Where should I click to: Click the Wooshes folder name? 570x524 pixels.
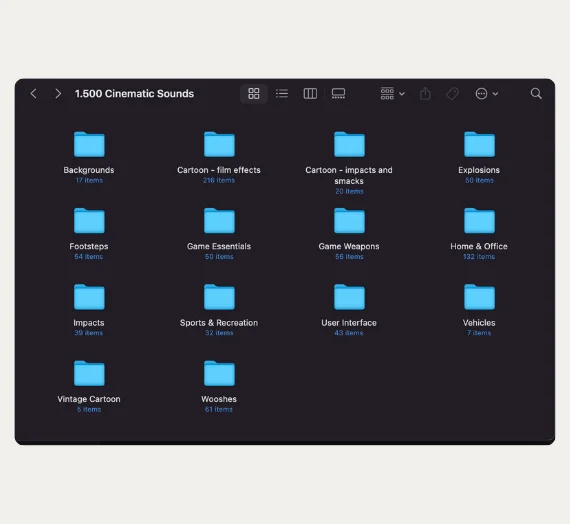pyautogui.click(x=219, y=399)
